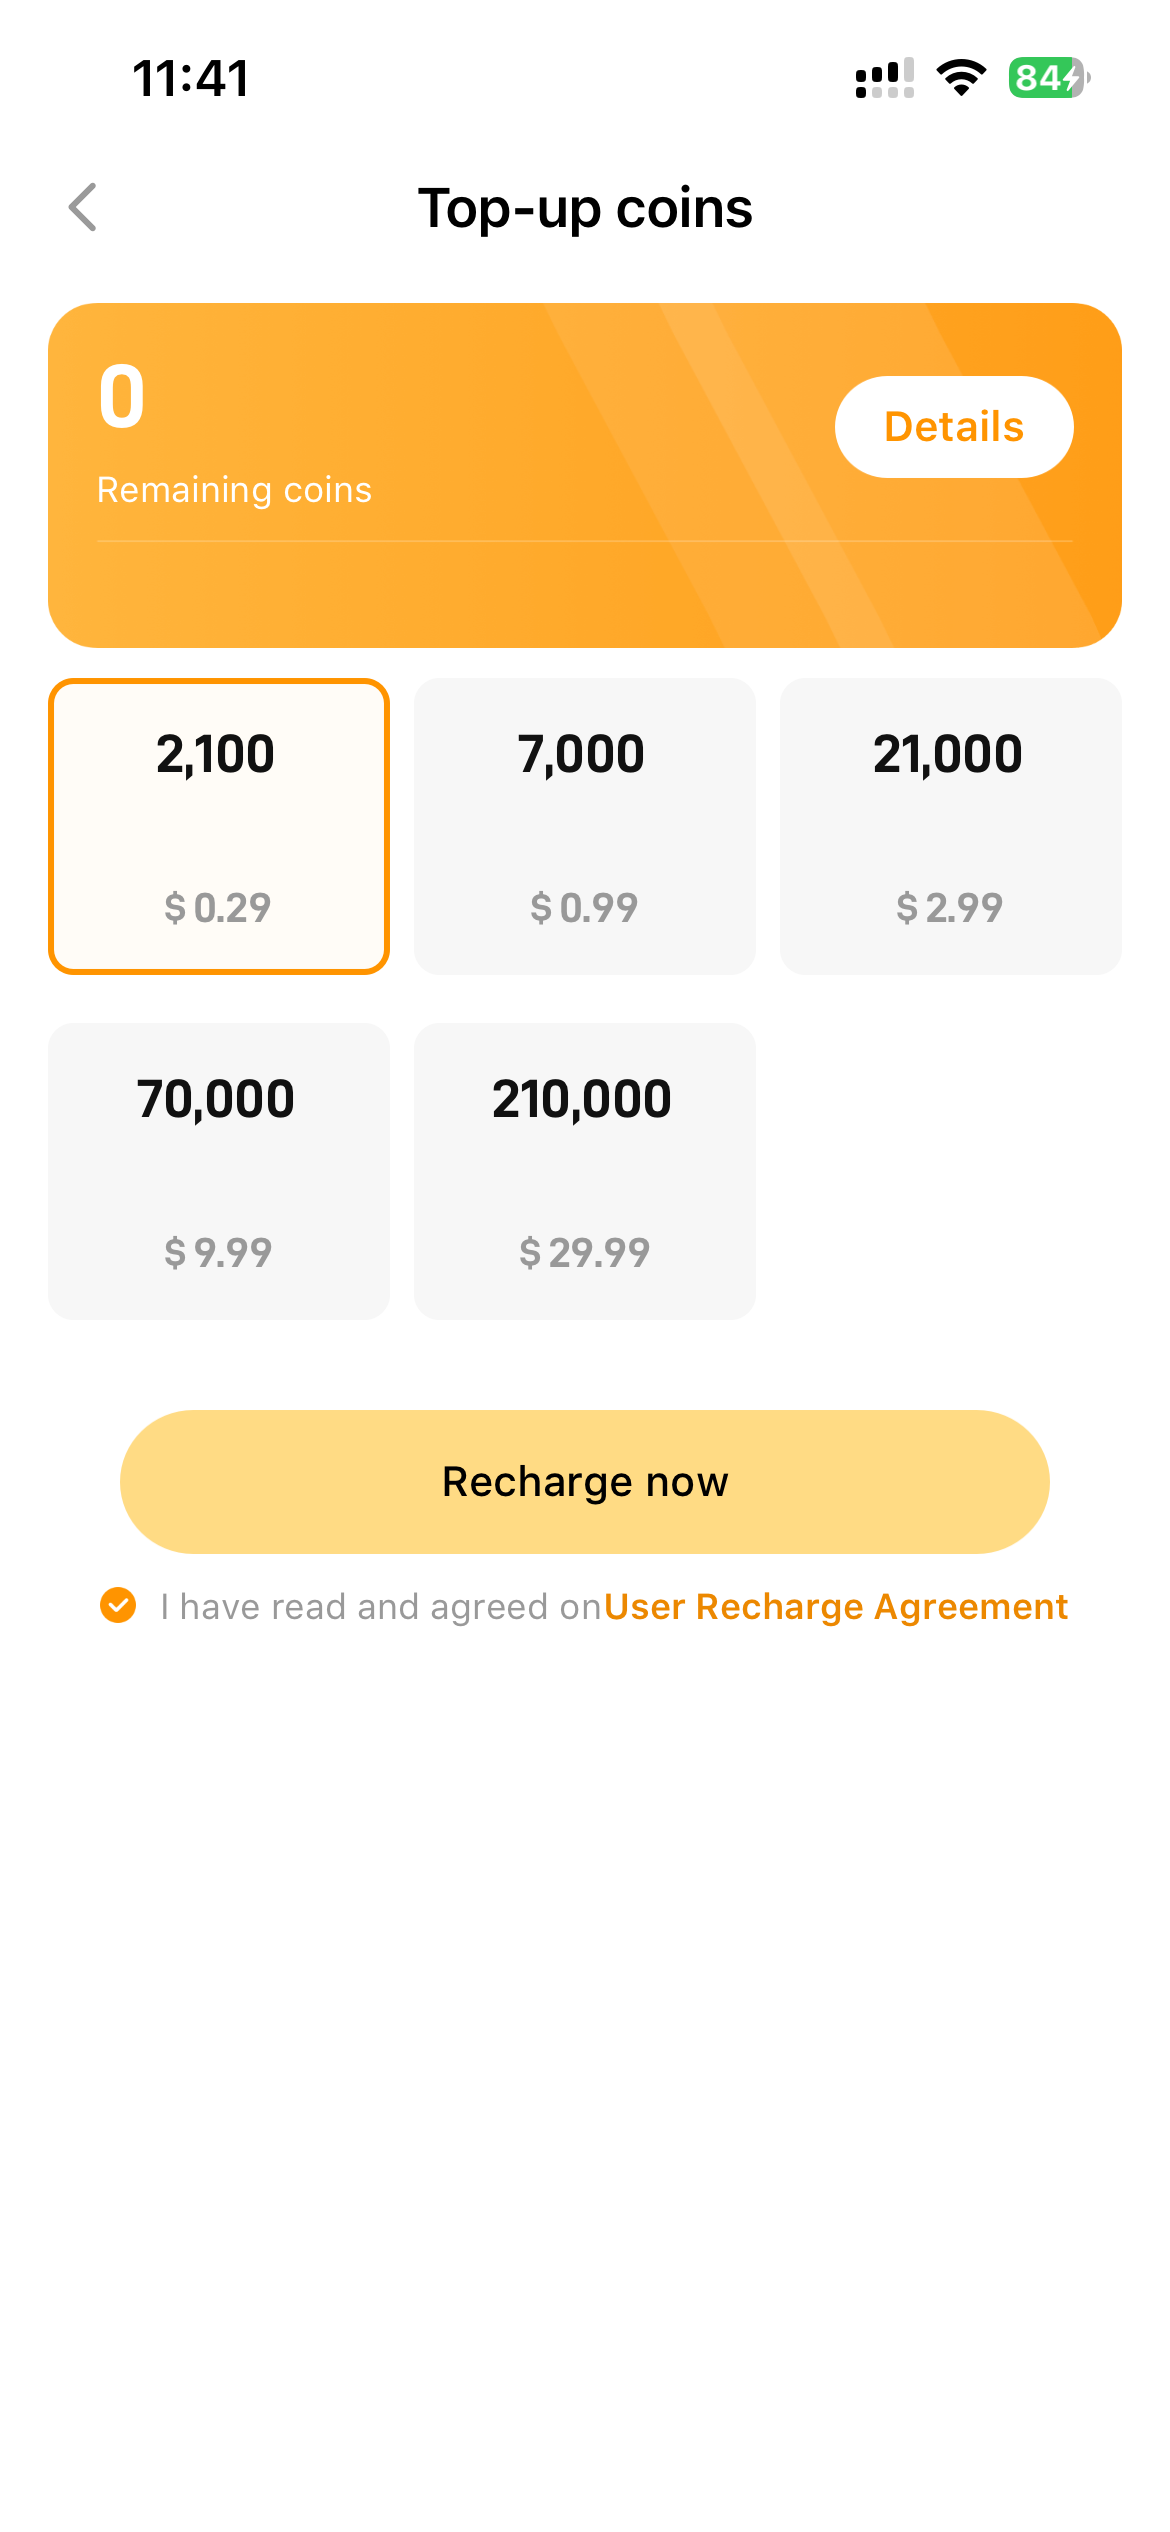This screenshot has width=1170, height=2532.
Task: Tap the Top-up coins page title
Action: coord(585,208)
